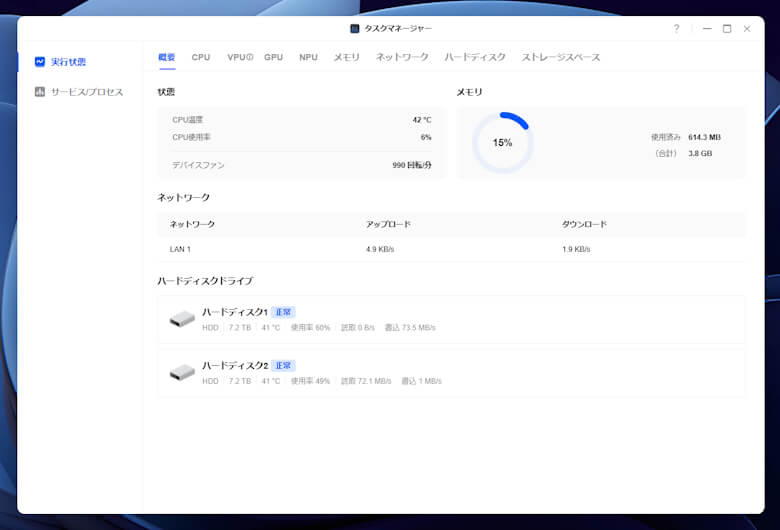Click the 正常 badge on ハードディスク1
780x530 pixels.
pyautogui.click(x=283, y=312)
